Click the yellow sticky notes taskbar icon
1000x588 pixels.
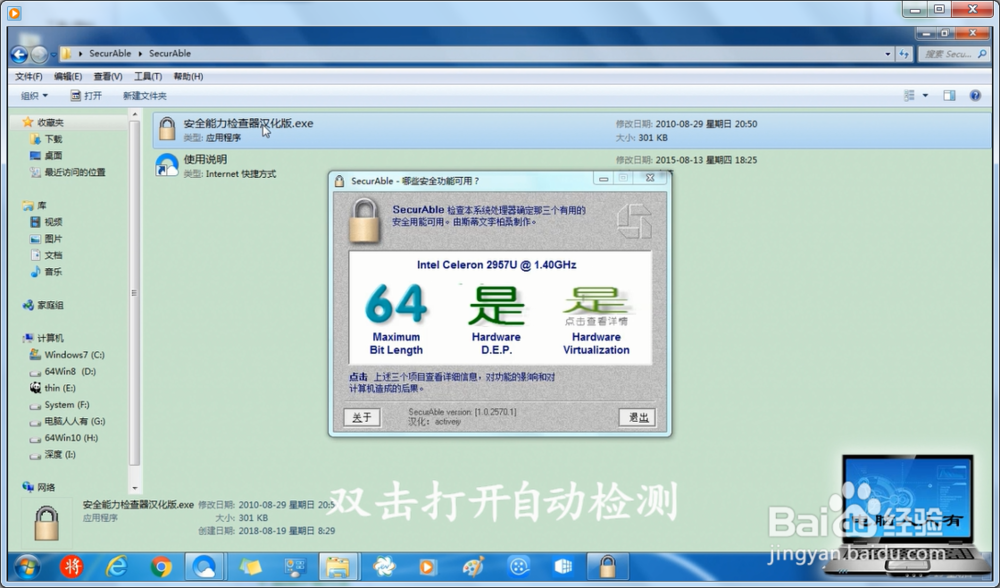click(x=250, y=566)
